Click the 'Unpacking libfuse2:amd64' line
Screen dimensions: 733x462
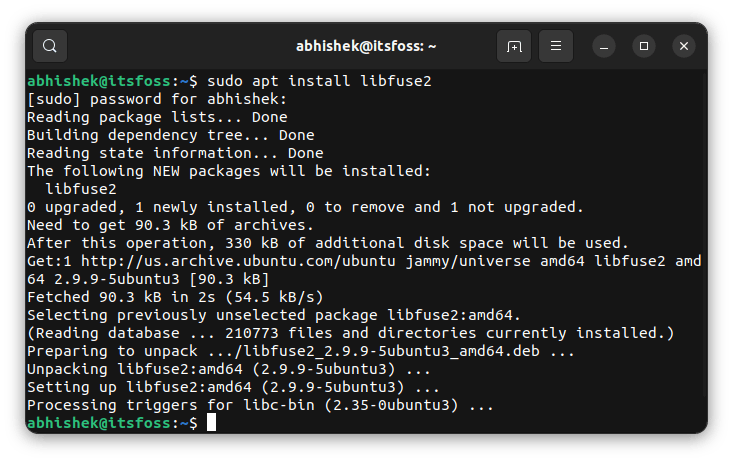click(x=221, y=369)
